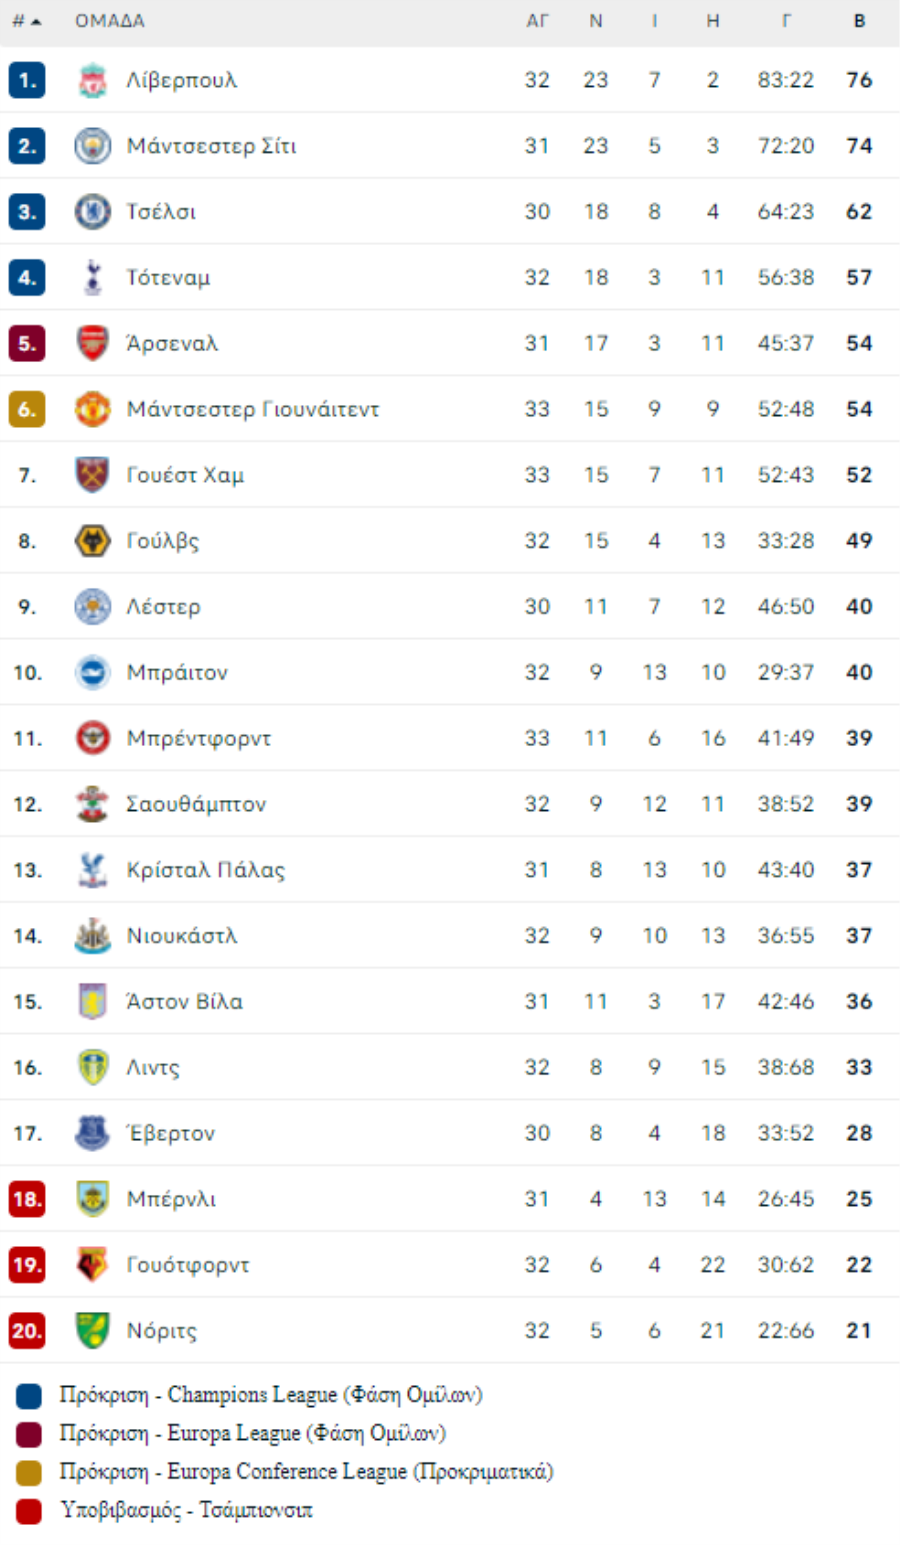Screen dimensions: 900x1545
Task: Sort table by the # rank column
Action: coord(27,21)
